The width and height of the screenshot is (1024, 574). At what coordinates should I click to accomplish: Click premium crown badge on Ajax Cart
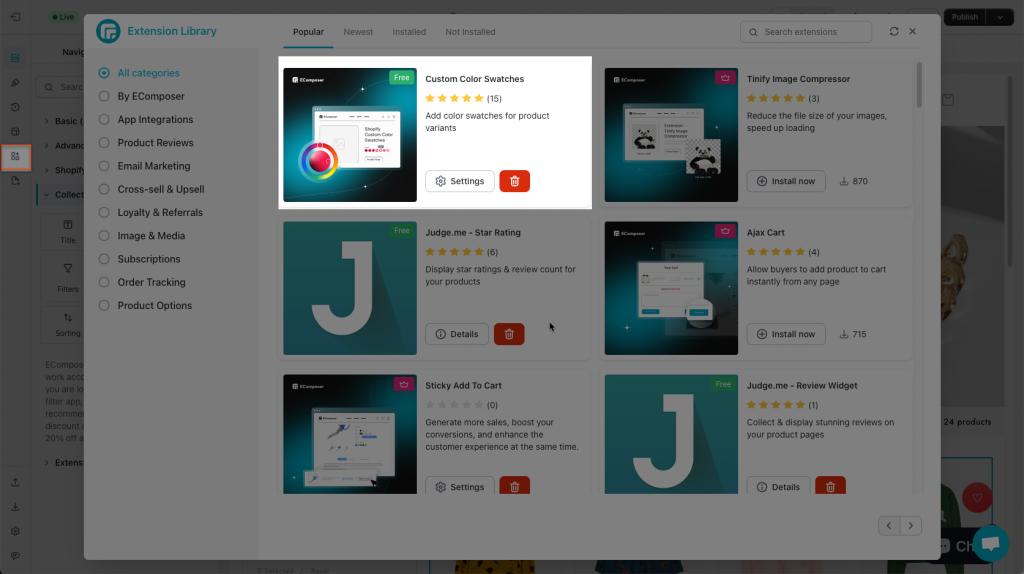725,231
